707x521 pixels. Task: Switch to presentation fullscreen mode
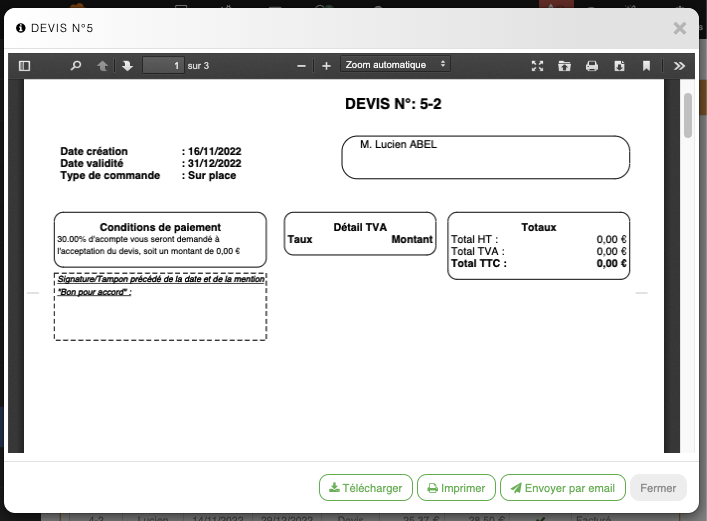coord(537,66)
